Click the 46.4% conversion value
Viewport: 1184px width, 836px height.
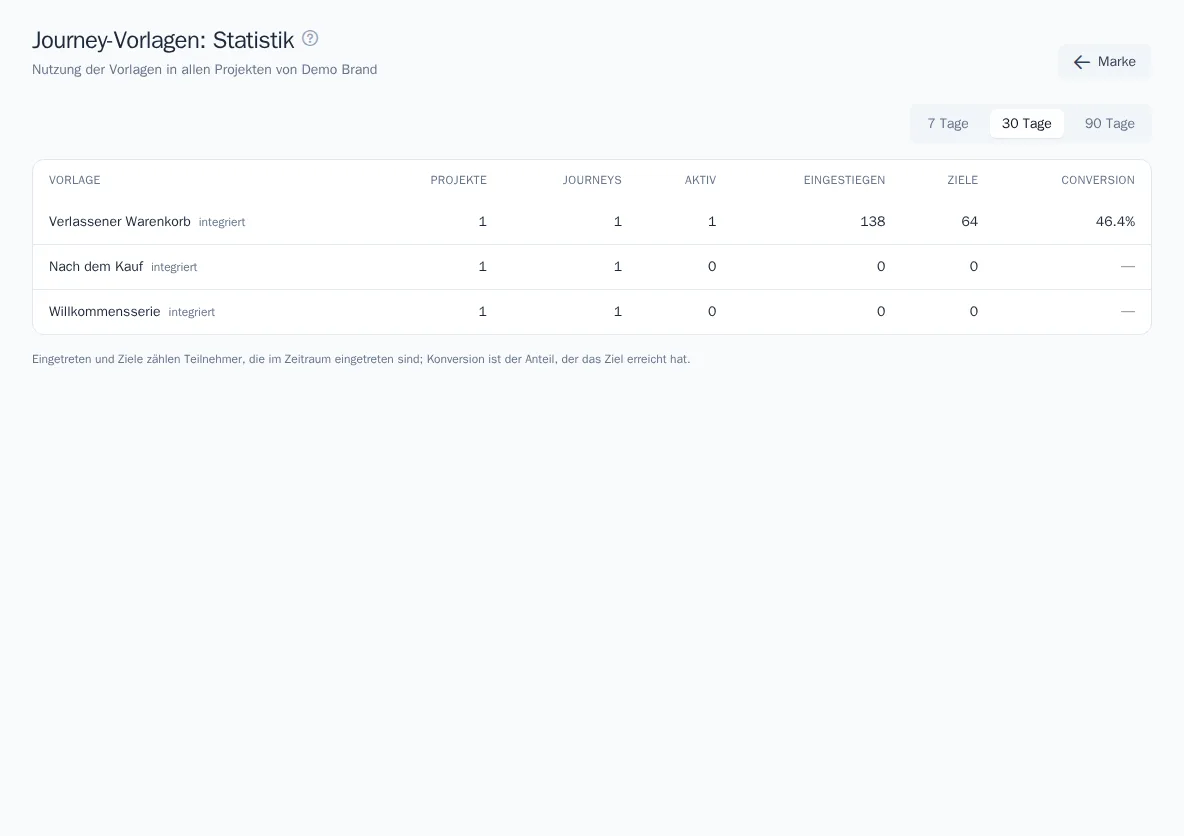(1115, 221)
